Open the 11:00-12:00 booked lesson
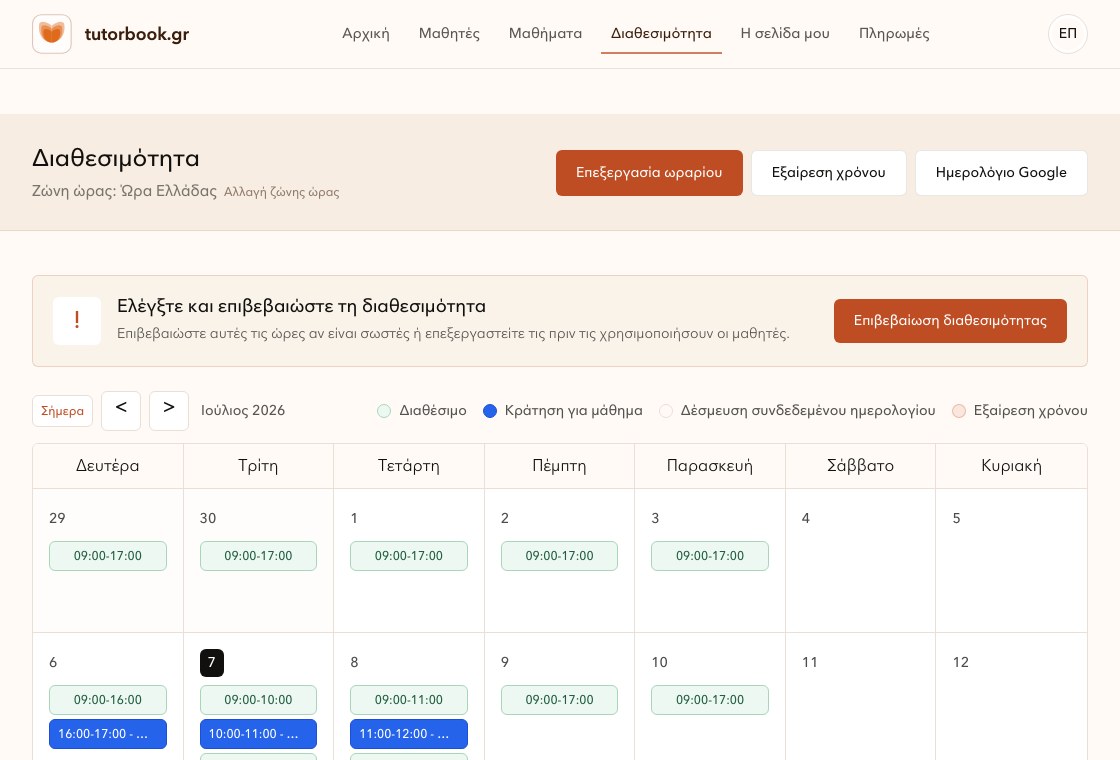The width and height of the screenshot is (1120, 760). point(409,734)
